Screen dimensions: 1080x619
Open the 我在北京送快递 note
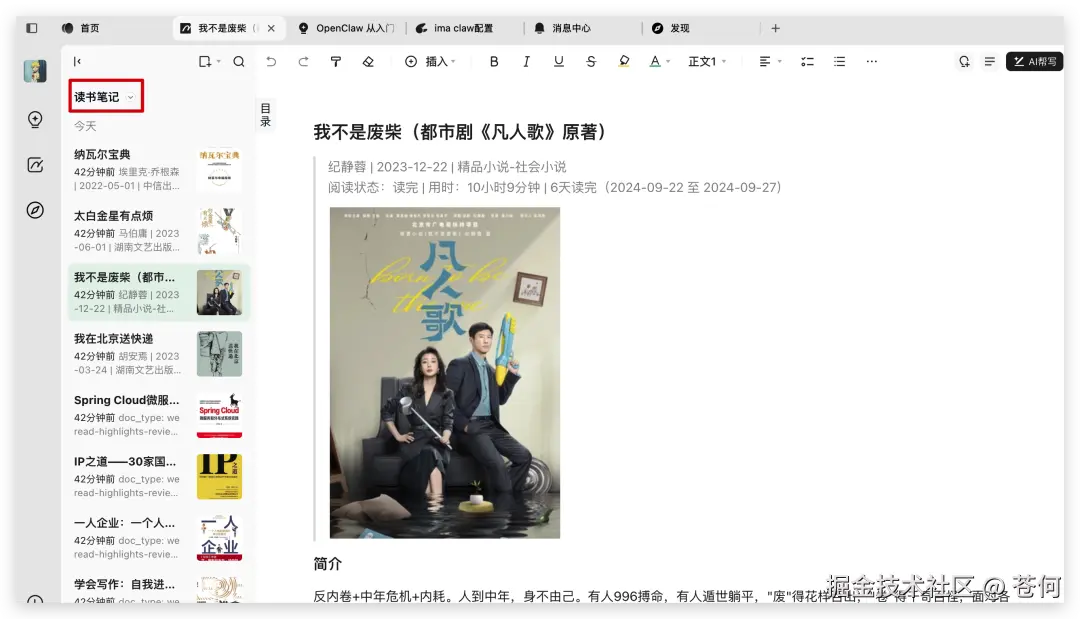(x=158, y=353)
